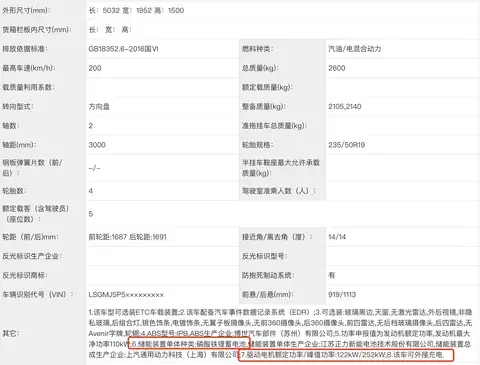Image resolution: width=480 pixels, height=365 pixels.
Task: Click wheelbase value 3000
Action: (97, 145)
